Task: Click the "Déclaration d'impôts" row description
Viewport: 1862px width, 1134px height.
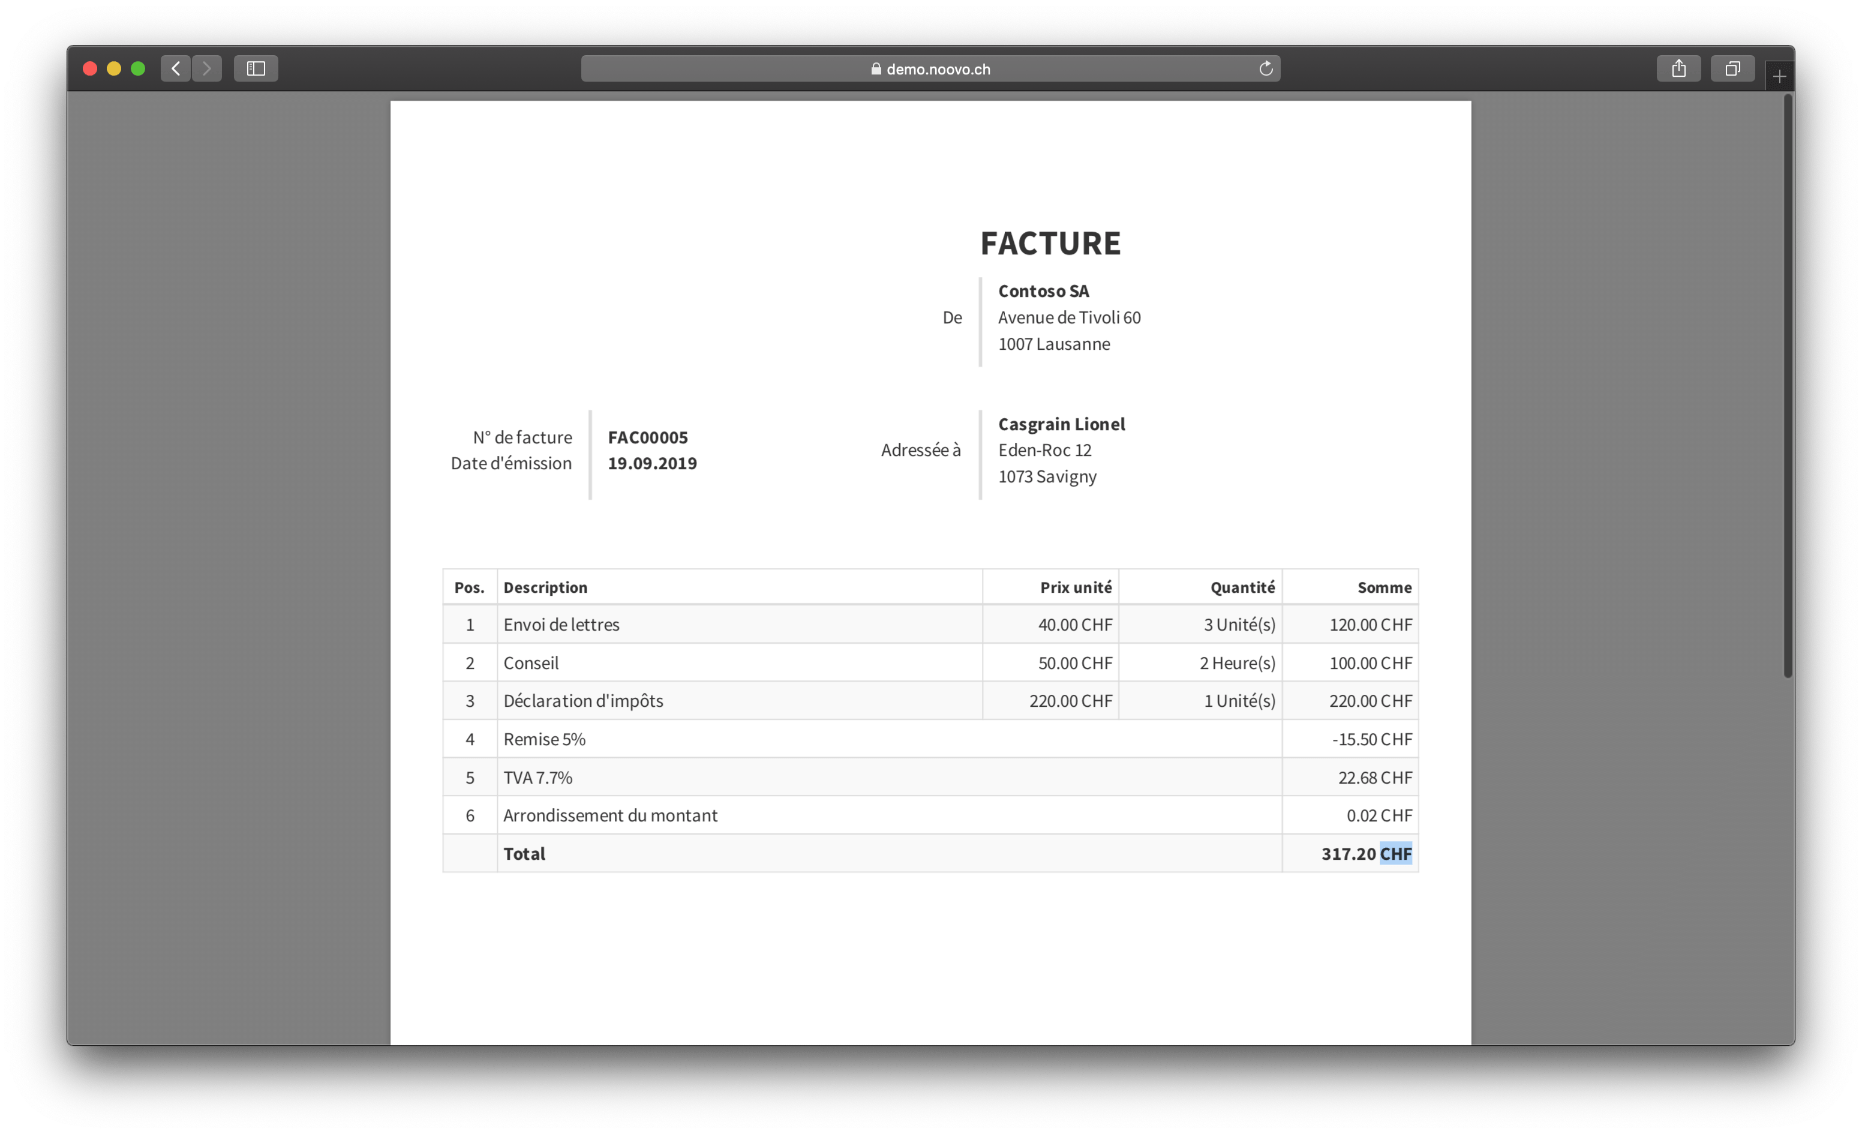Action: 583,701
